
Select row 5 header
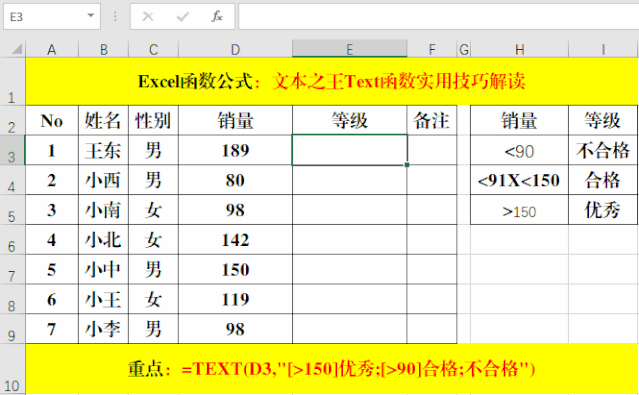coord(12,210)
